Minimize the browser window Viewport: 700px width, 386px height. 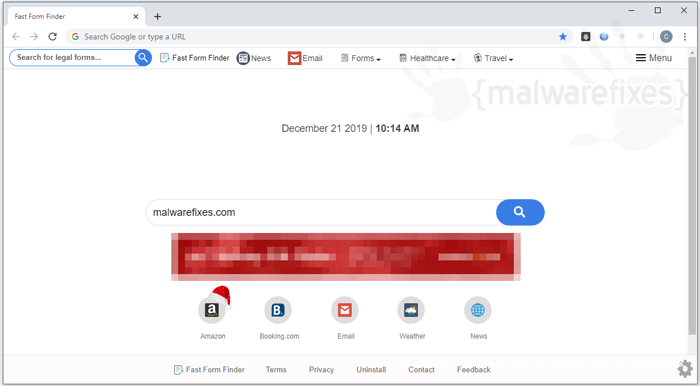tap(632, 10)
